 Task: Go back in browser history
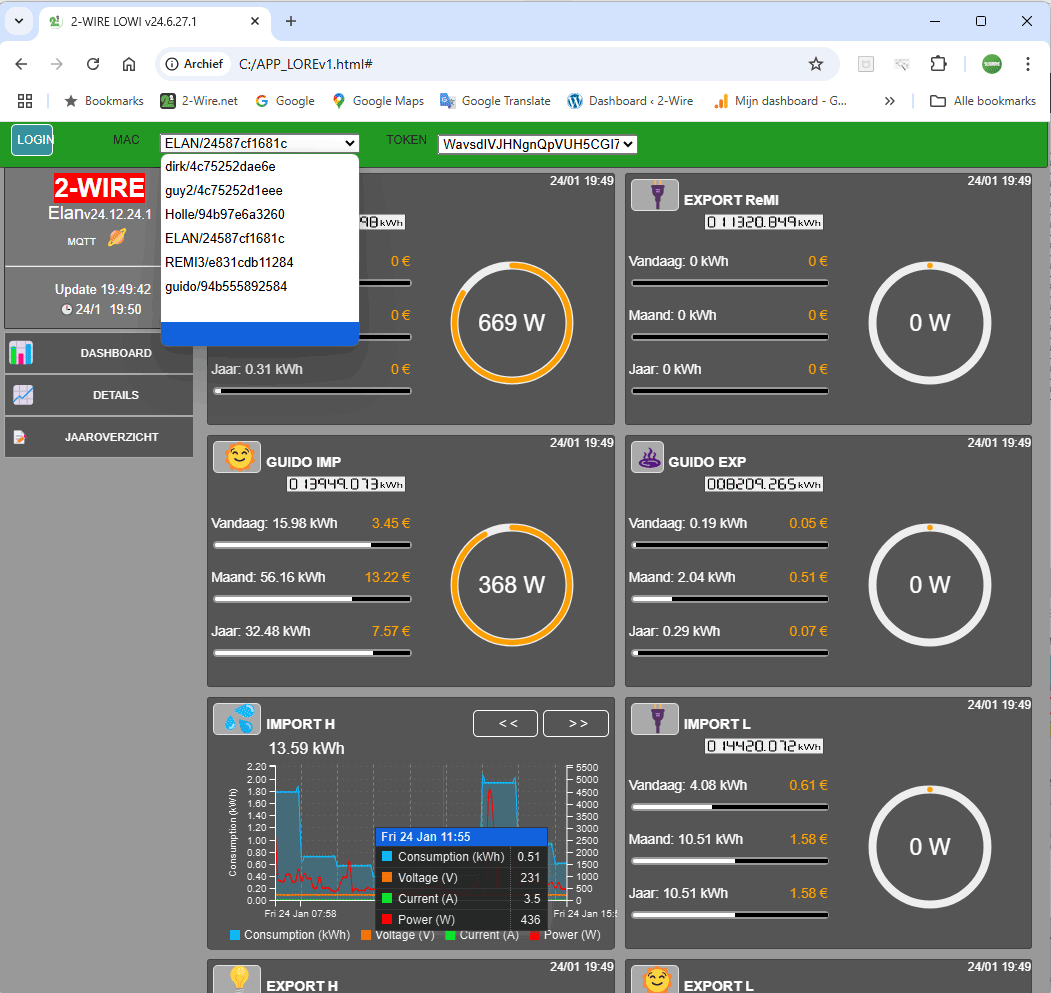[21, 64]
